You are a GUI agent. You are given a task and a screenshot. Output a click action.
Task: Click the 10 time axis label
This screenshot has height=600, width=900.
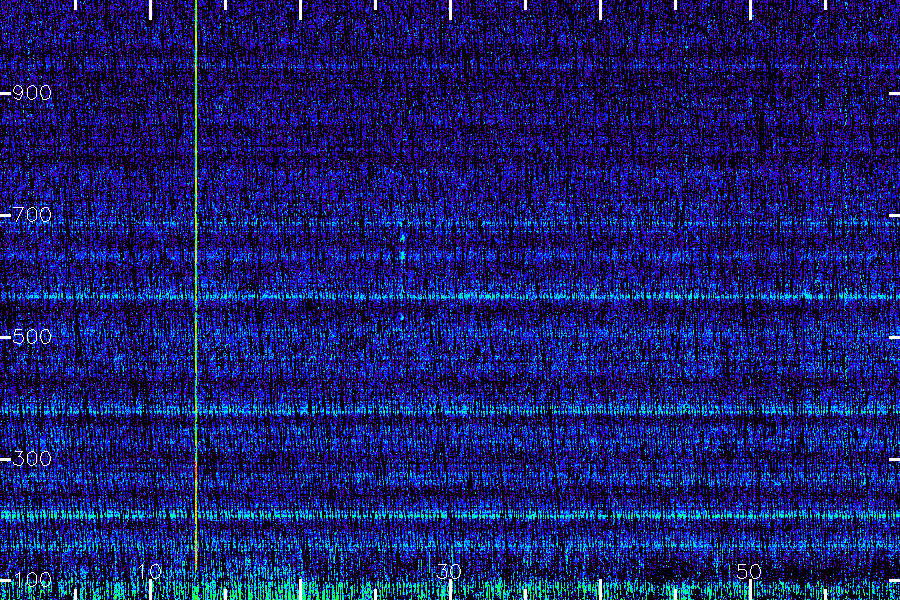click(x=150, y=571)
